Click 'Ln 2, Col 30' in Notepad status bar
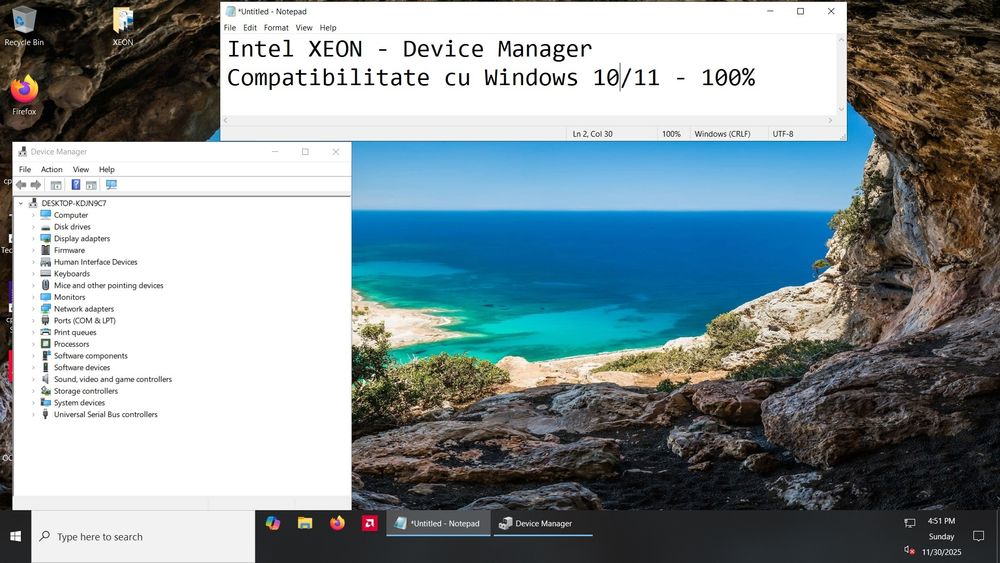 [x=592, y=134]
